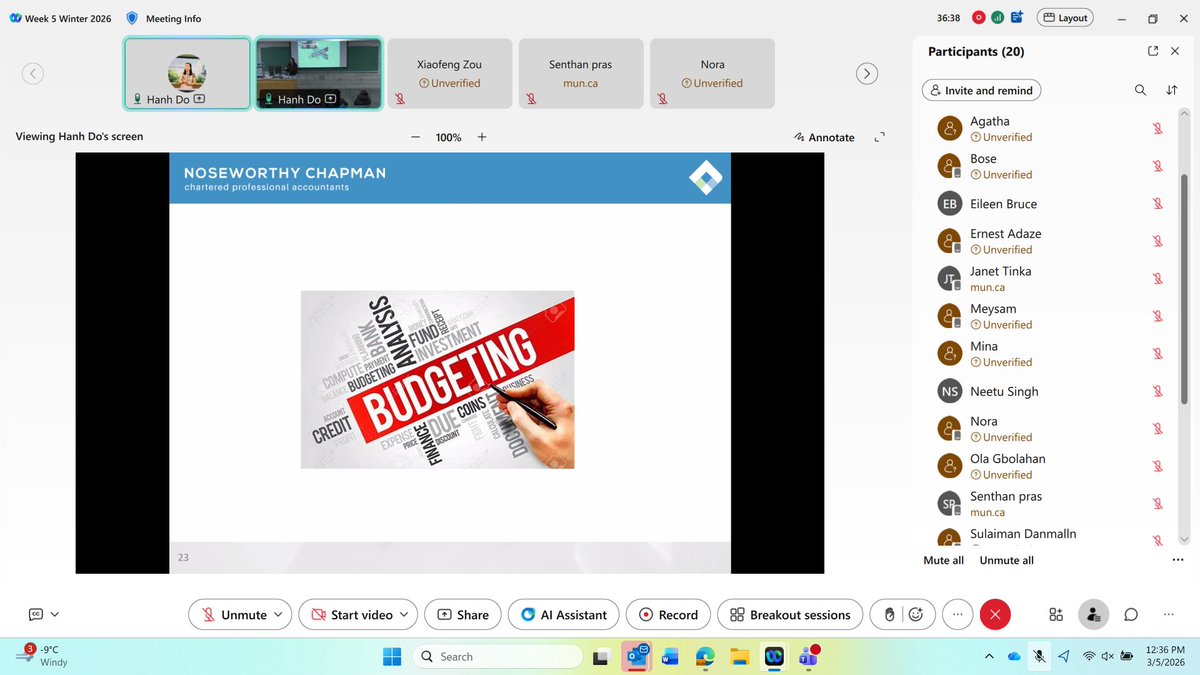Unmute your microphone

(233, 615)
